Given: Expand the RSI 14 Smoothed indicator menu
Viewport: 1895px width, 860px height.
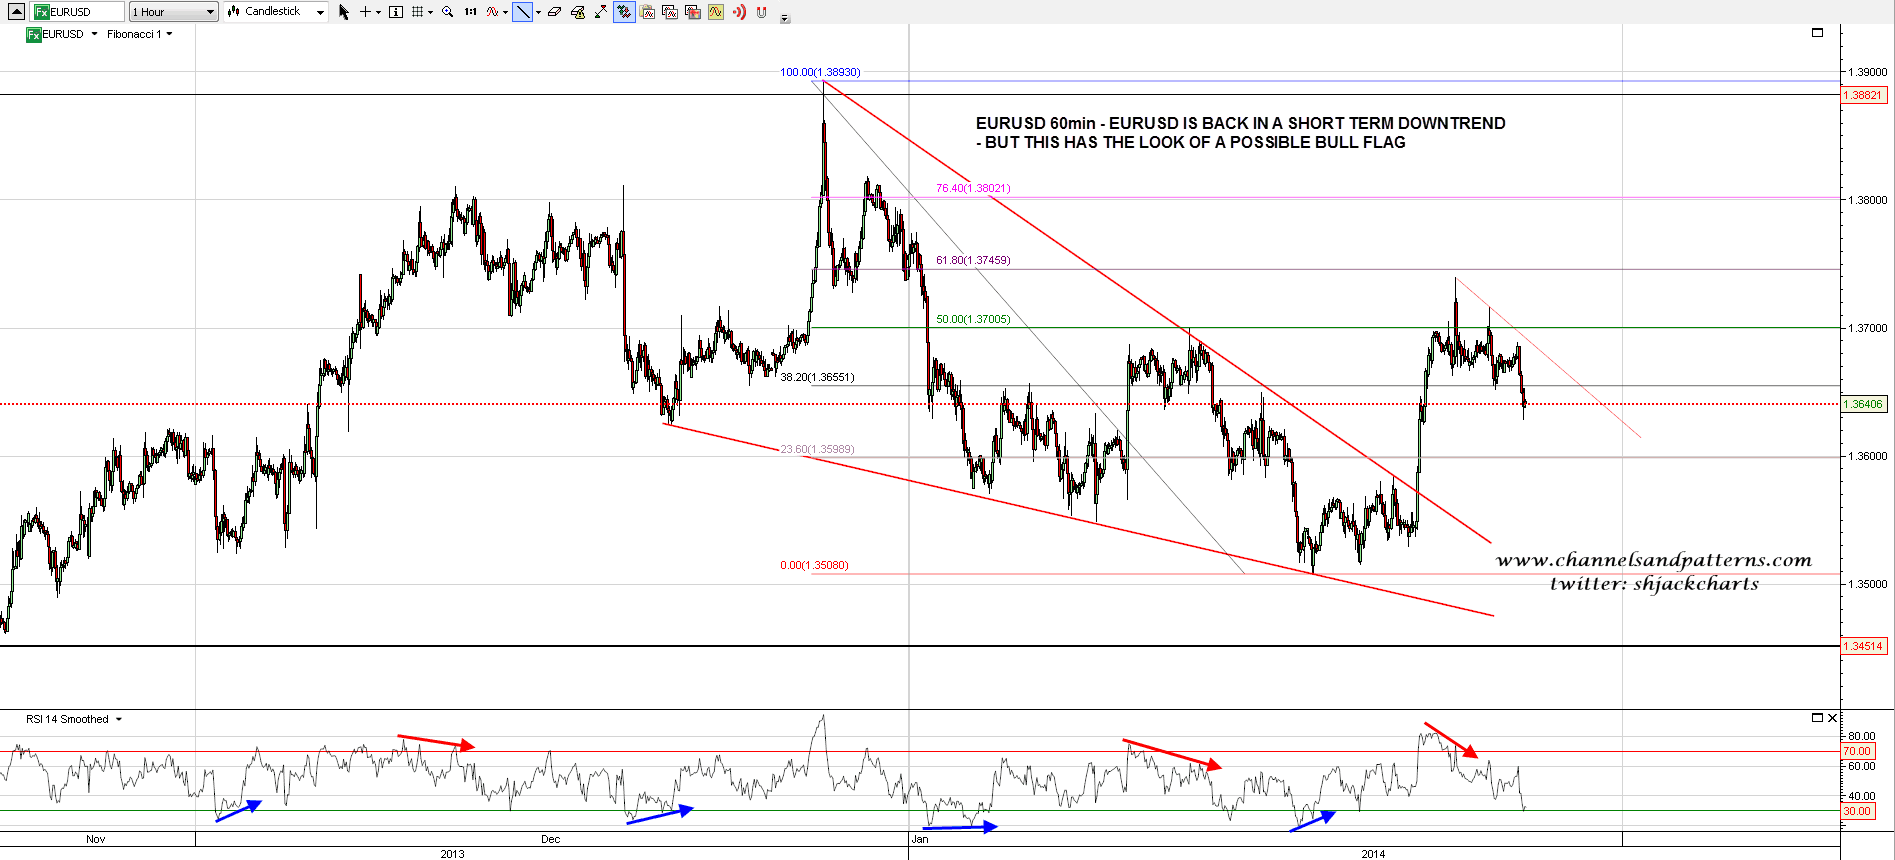Looking at the screenshot, I should pos(119,719).
